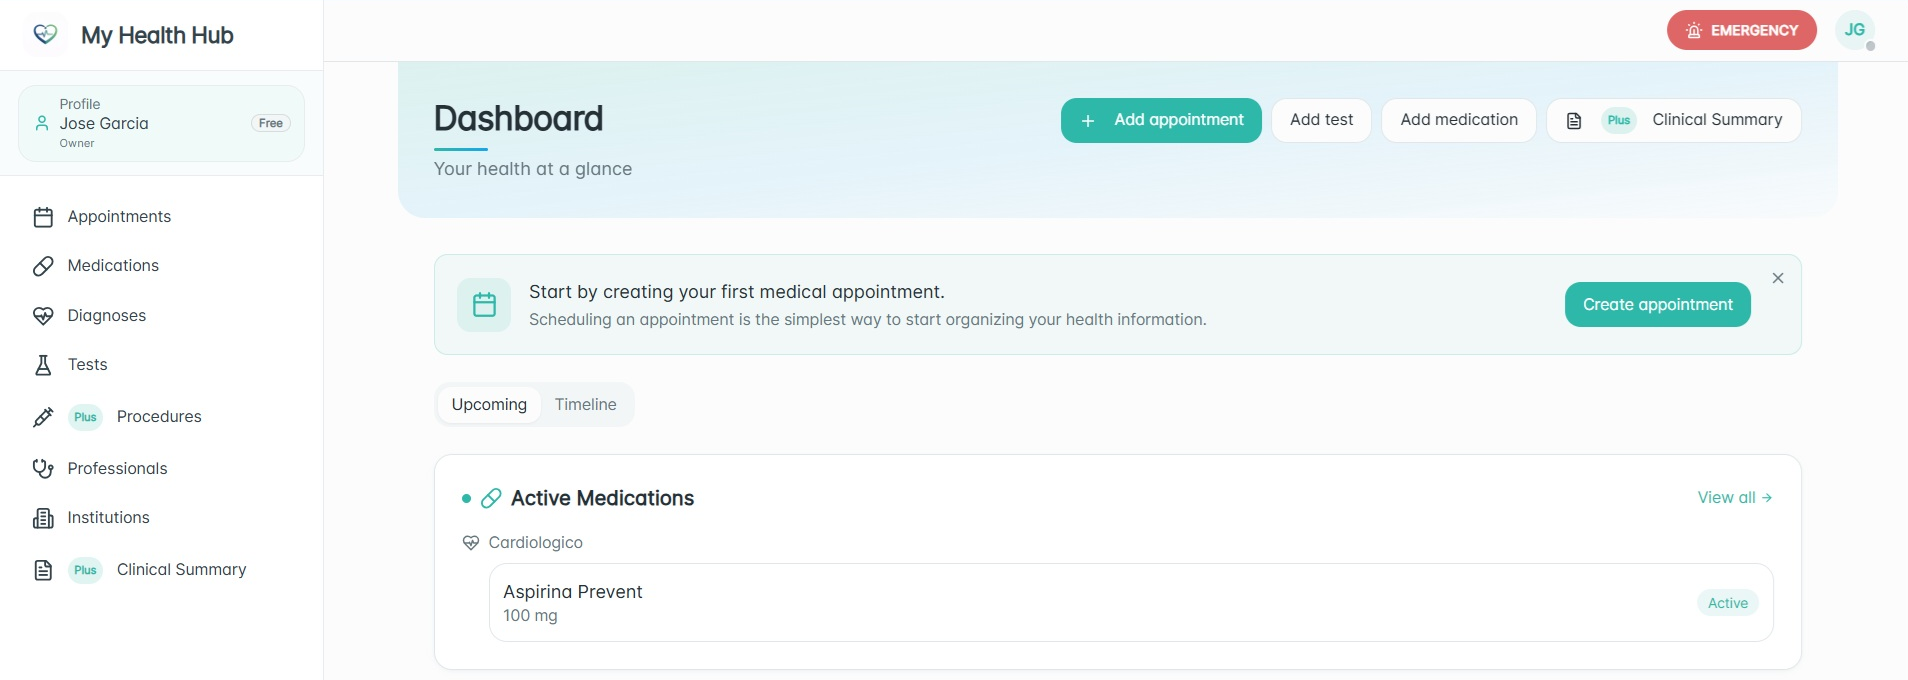The height and width of the screenshot is (680, 1908).
Task: Open the Jose Garcia profile card
Action: coord(161,123)
